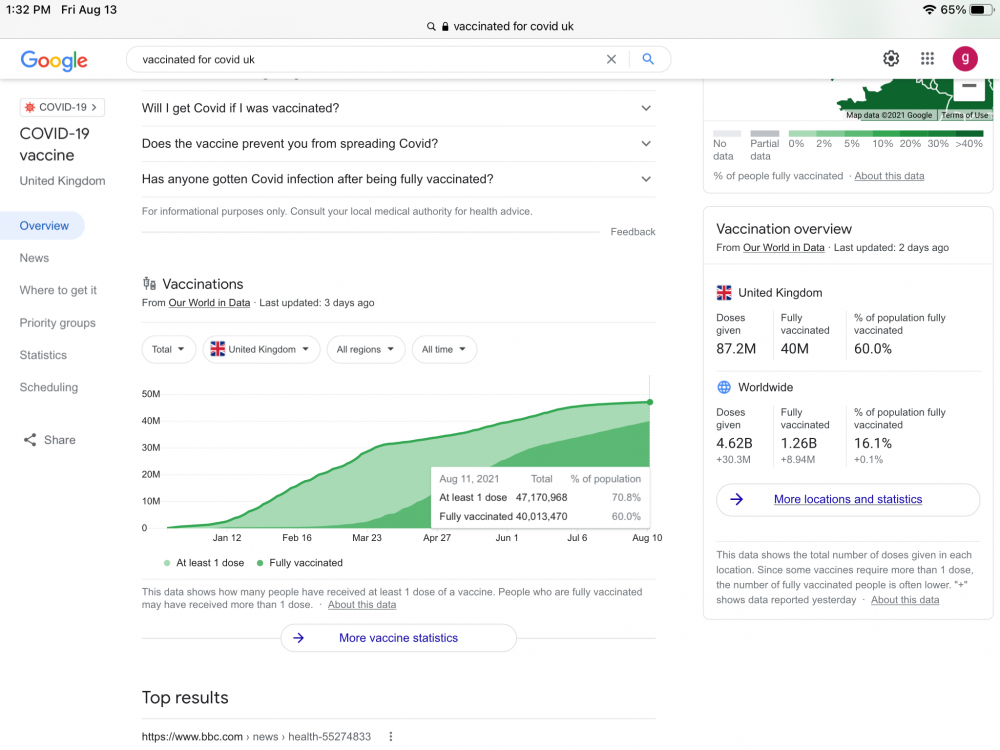Click the syringe icon beside Vaccinations
The width and height of the screenshot is (1000, 750).
point(149,284)
